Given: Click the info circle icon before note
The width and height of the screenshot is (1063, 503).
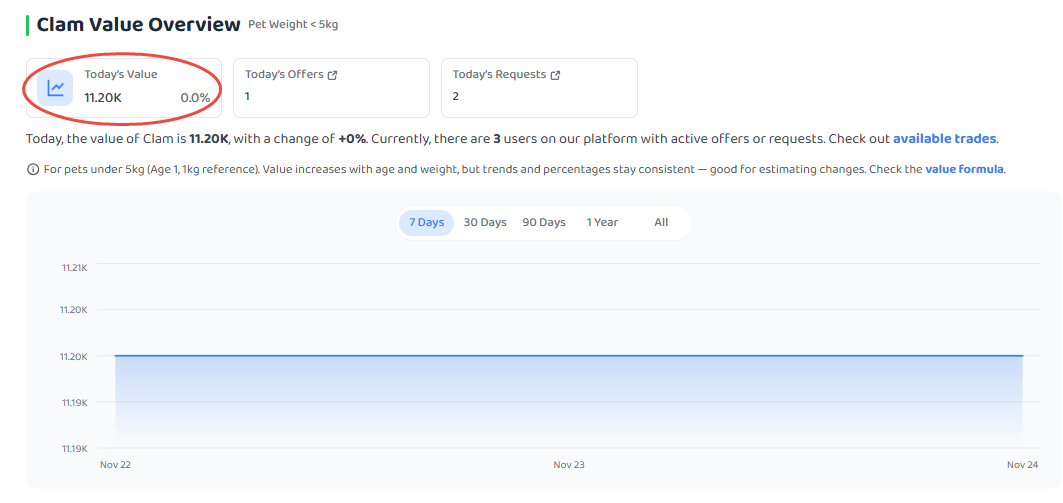Looking at the screenshot, I should pos(33,169).
